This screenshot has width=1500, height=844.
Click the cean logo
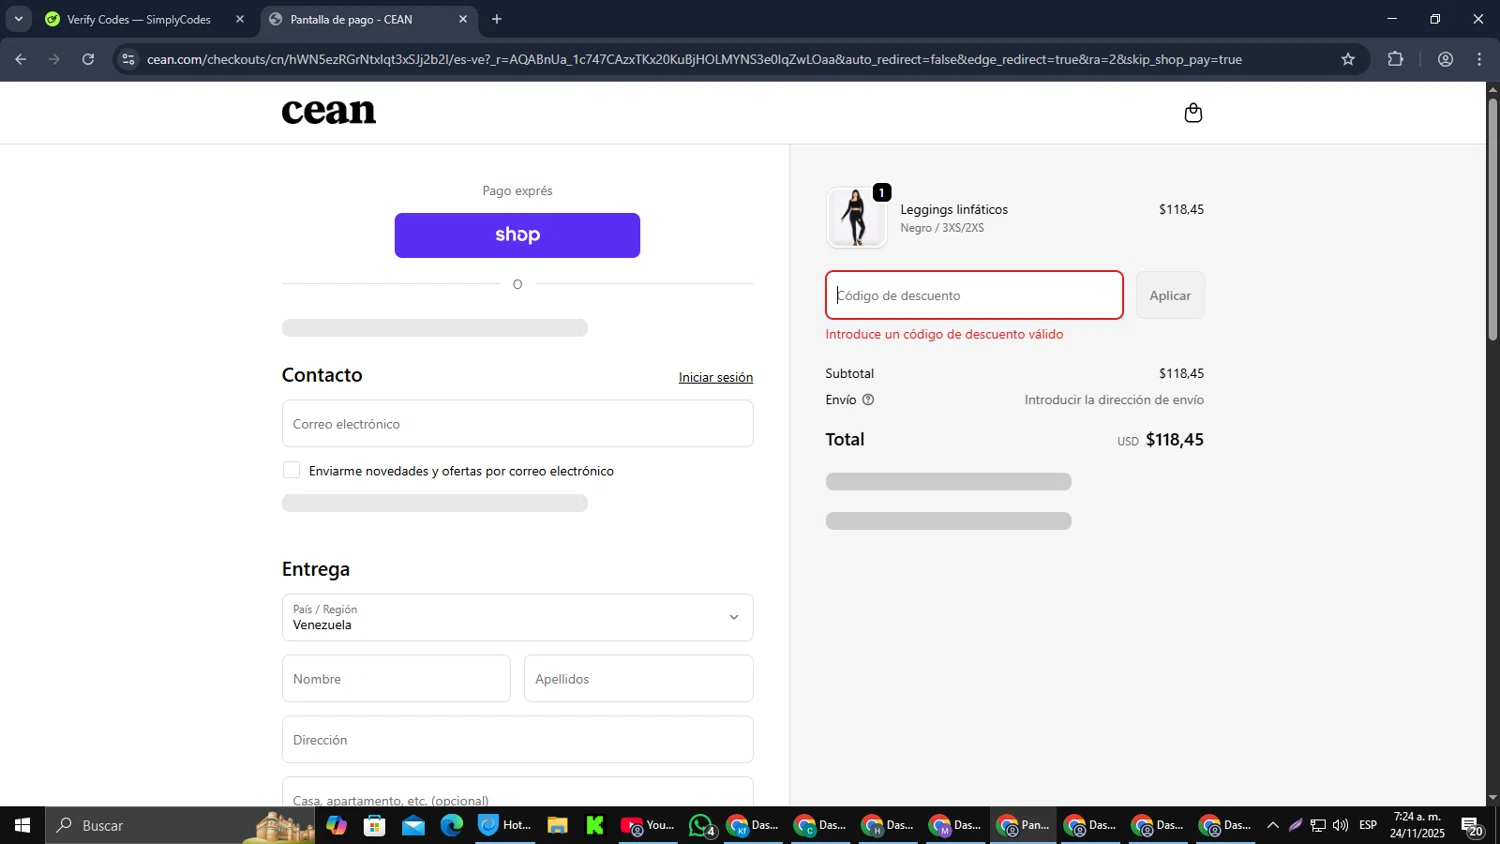[x=329, y=112]
